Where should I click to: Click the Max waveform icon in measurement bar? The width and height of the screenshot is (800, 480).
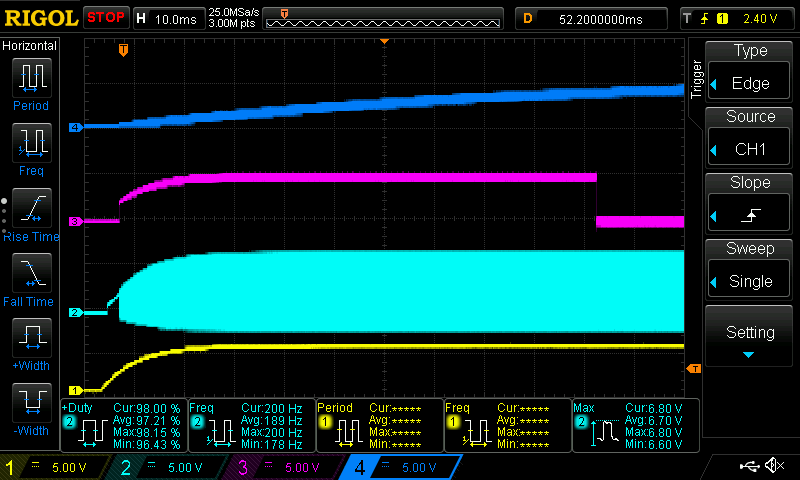coord(605,434)
